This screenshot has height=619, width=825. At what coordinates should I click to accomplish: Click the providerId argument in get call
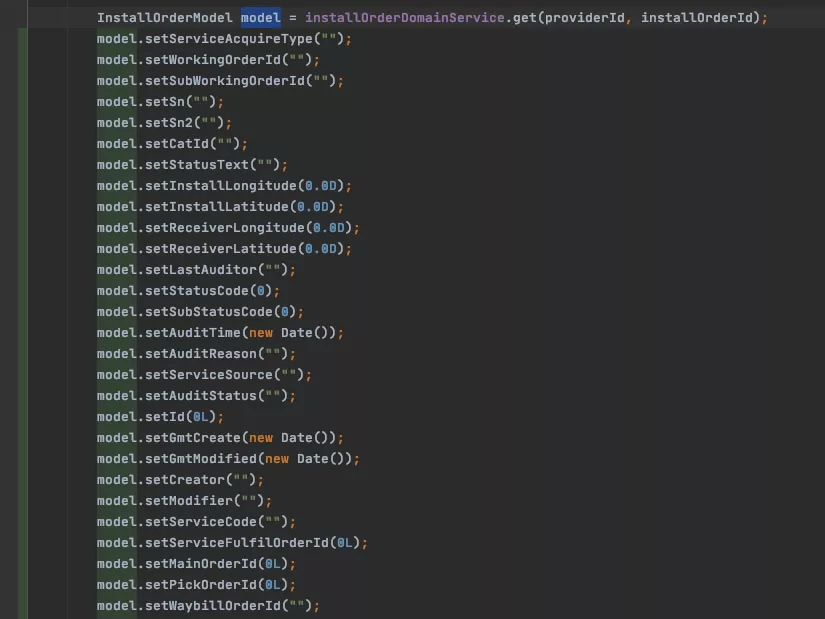(585, 18)
